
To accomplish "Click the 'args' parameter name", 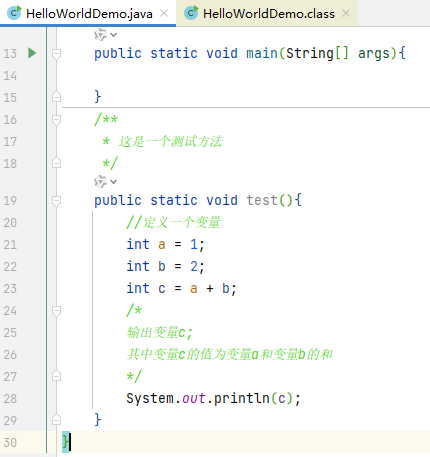I will pyautogui.click(x=374, y=54).
